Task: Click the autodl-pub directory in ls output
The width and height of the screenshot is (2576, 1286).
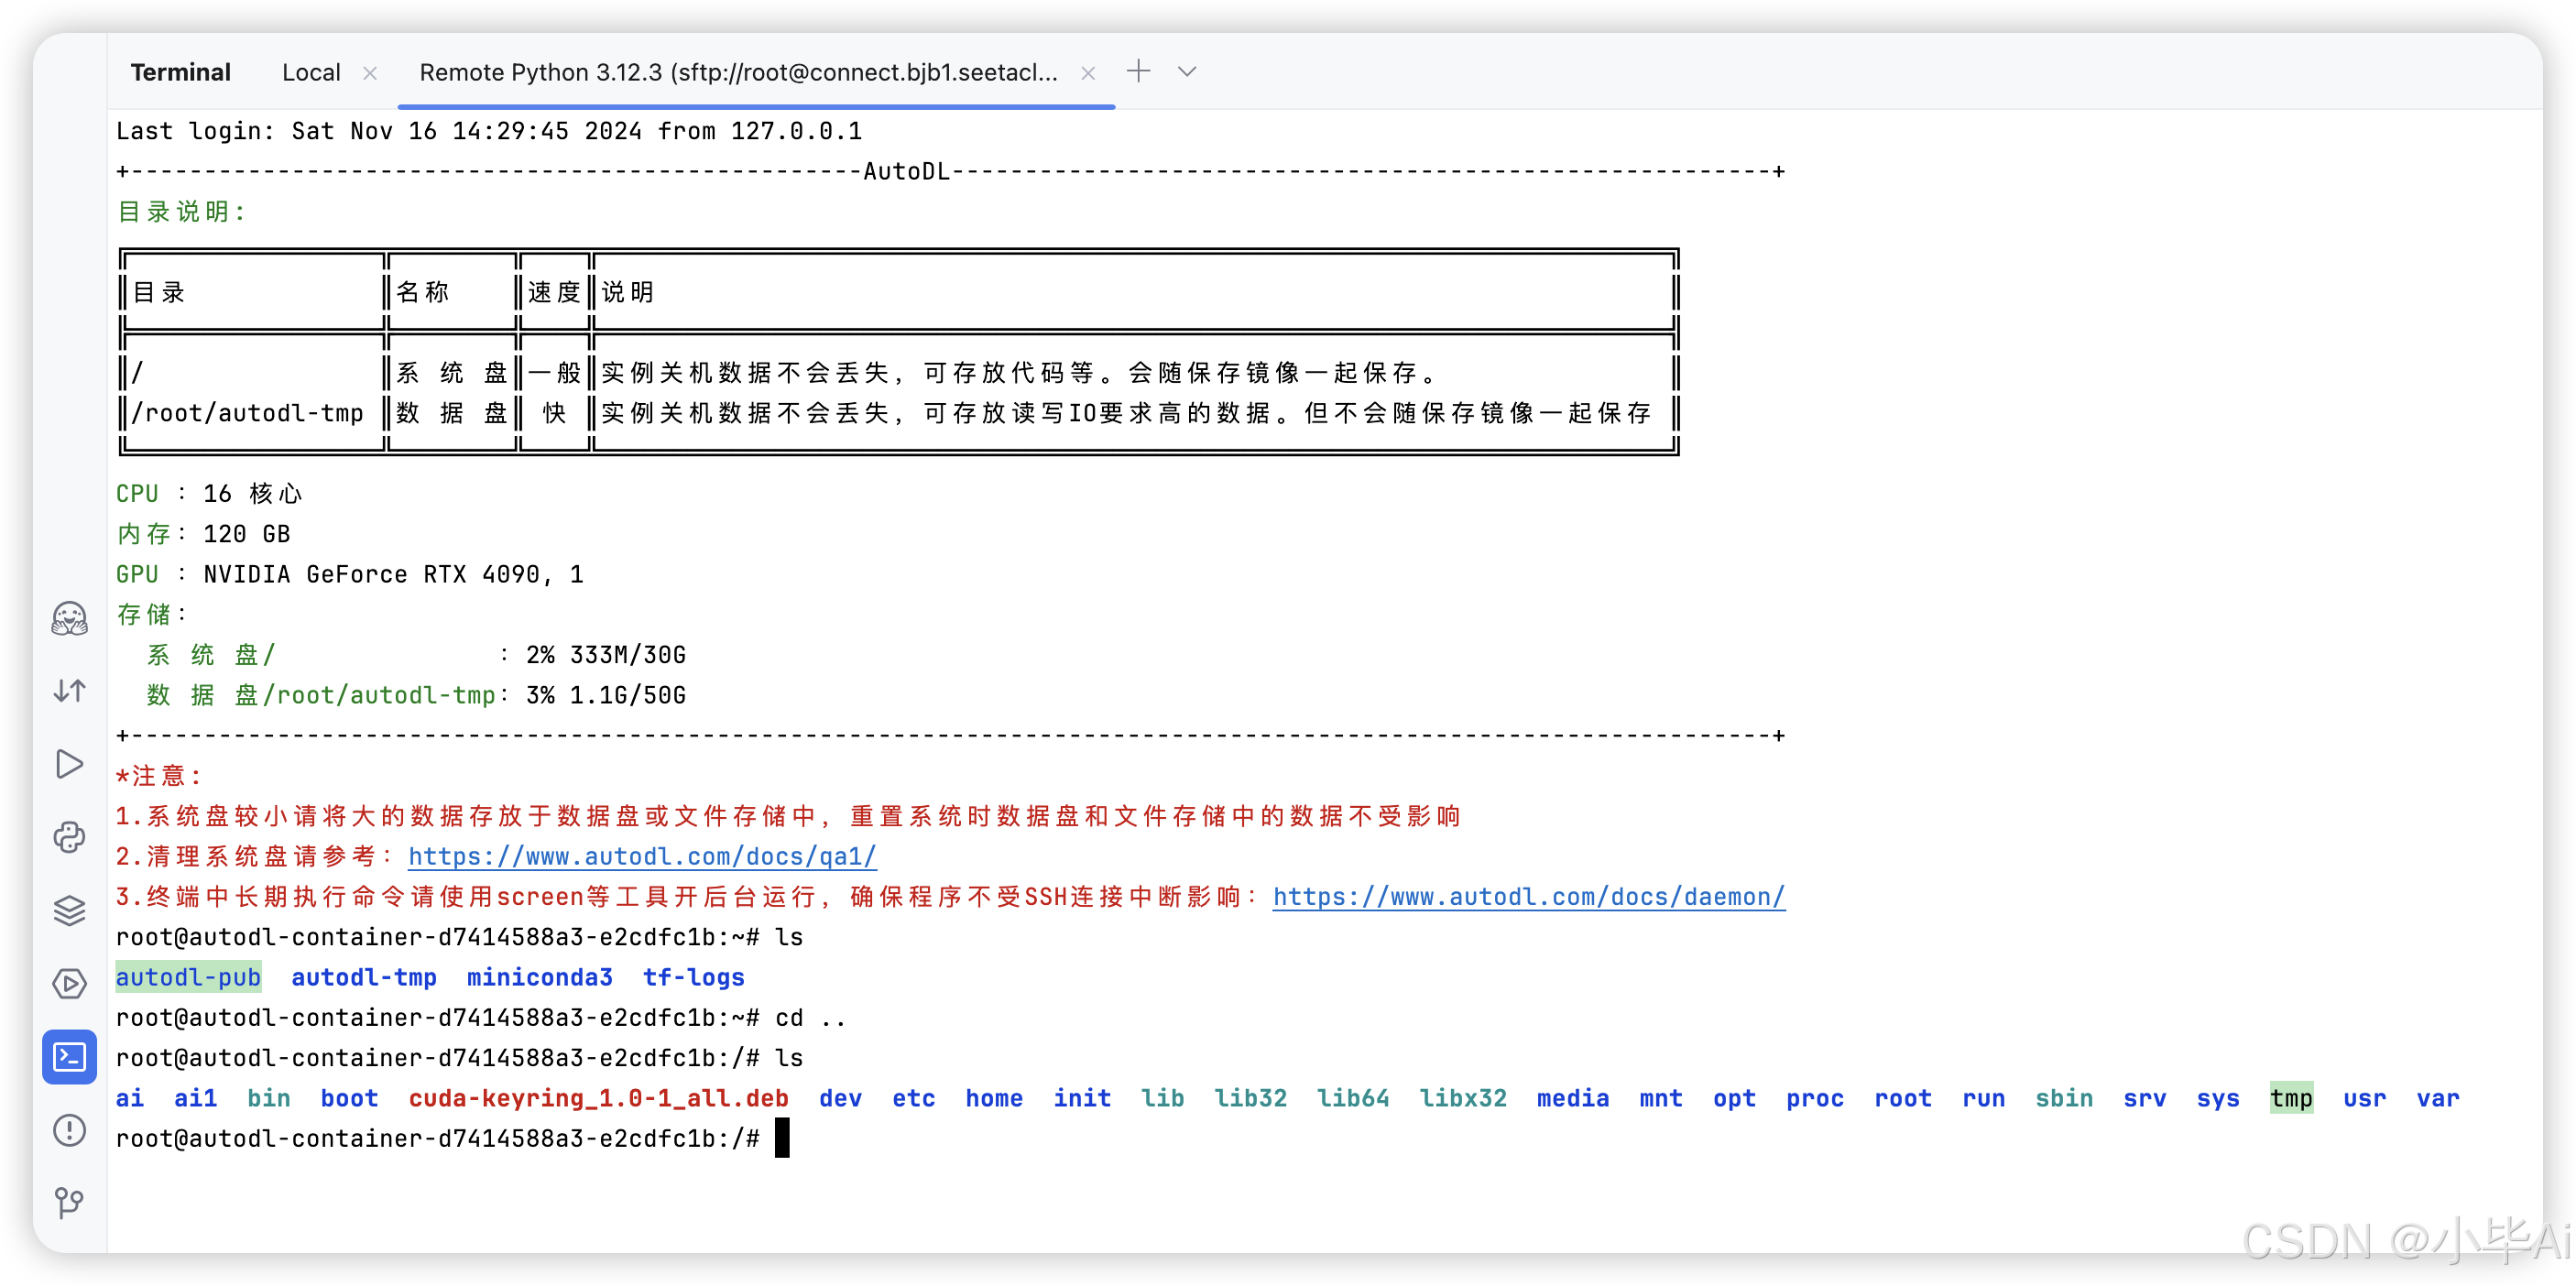Action: (x=188, y=978)
